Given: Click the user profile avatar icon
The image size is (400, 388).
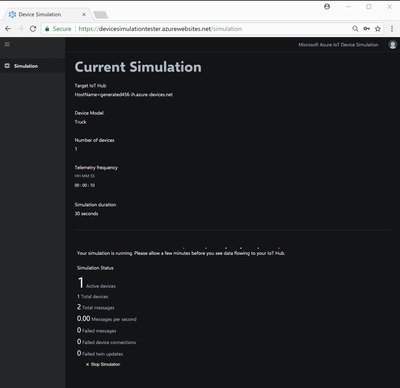Looking at the screenshot, I should [x=393, y=45].
